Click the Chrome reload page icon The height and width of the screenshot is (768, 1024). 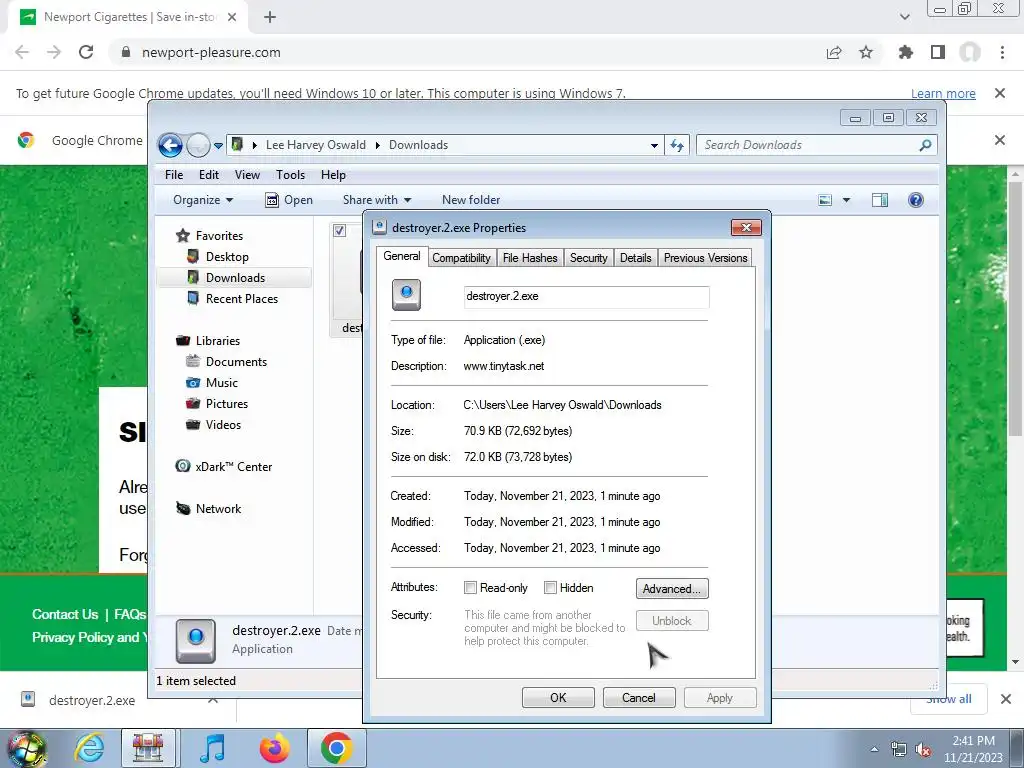(x=86, y=52)
